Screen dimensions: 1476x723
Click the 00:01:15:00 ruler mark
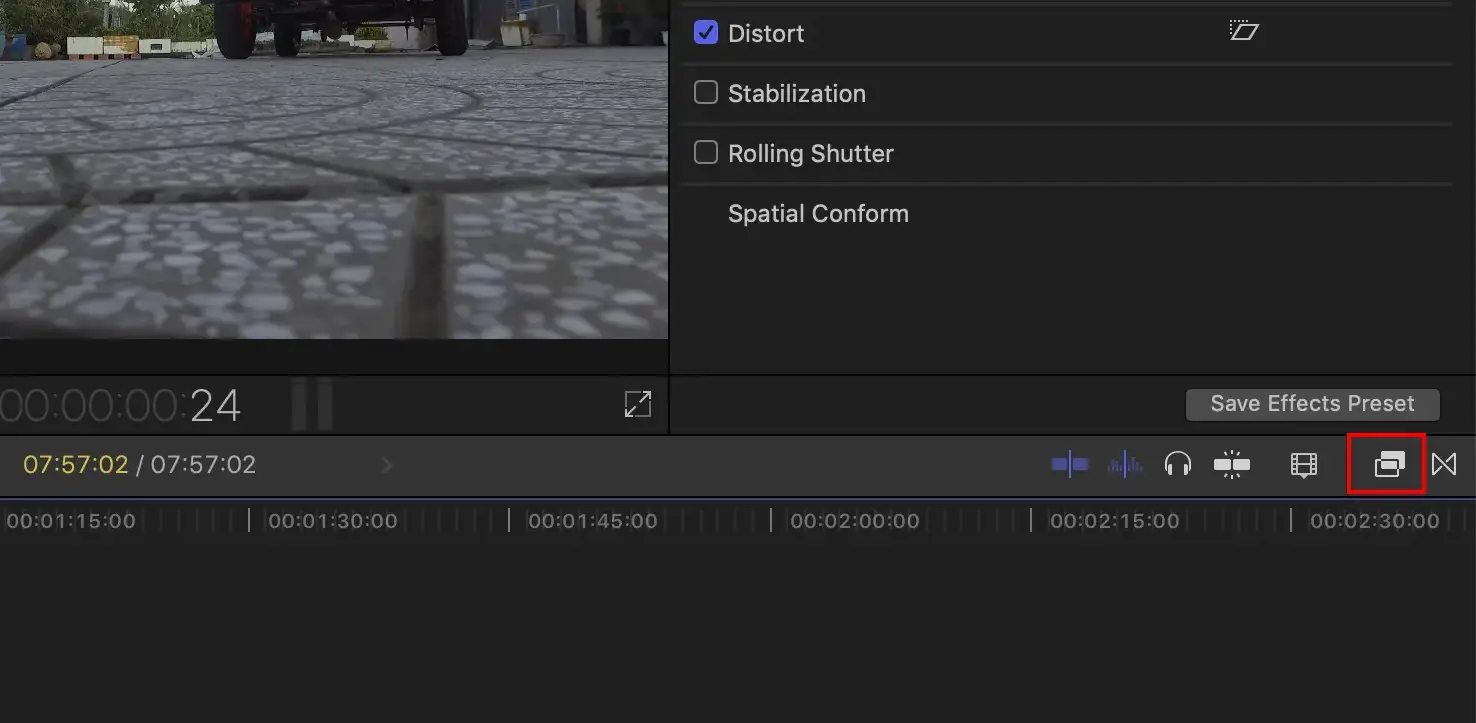tap(70, 521)
